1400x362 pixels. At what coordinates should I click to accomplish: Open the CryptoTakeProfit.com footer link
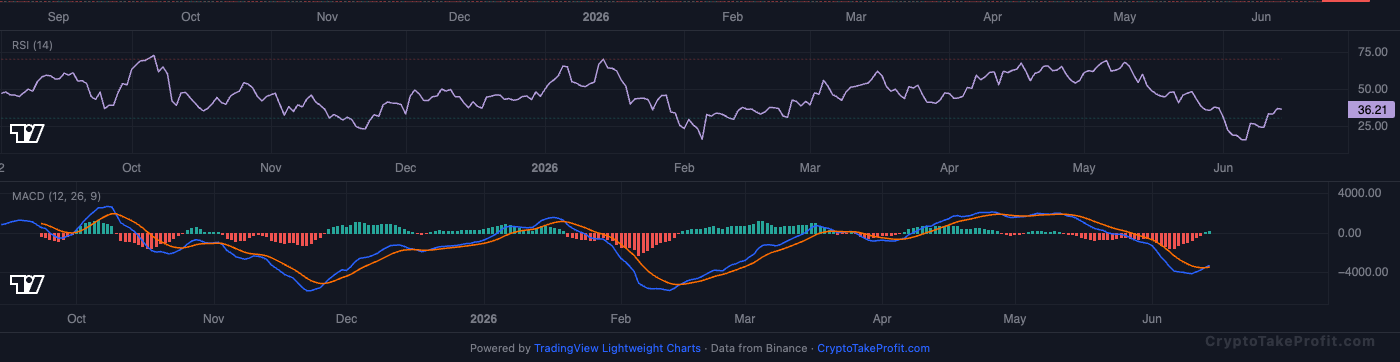tap(873, 349)
